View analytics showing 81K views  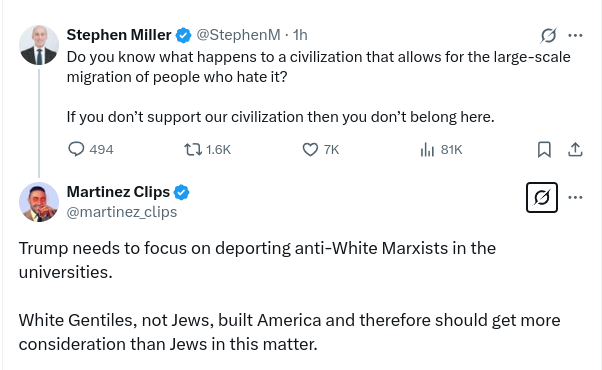pyautogui.click(x=441, y=149)
